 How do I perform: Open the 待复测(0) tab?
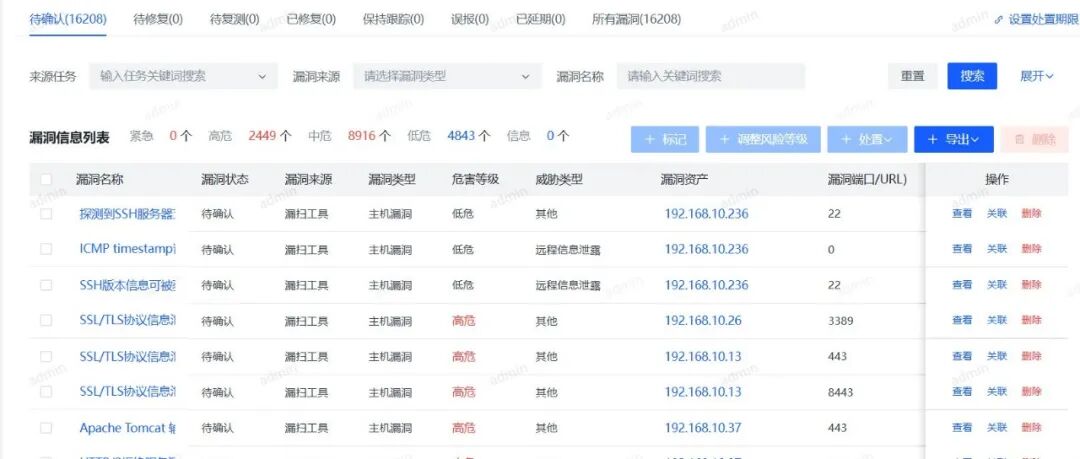click(x=235, y=19)
